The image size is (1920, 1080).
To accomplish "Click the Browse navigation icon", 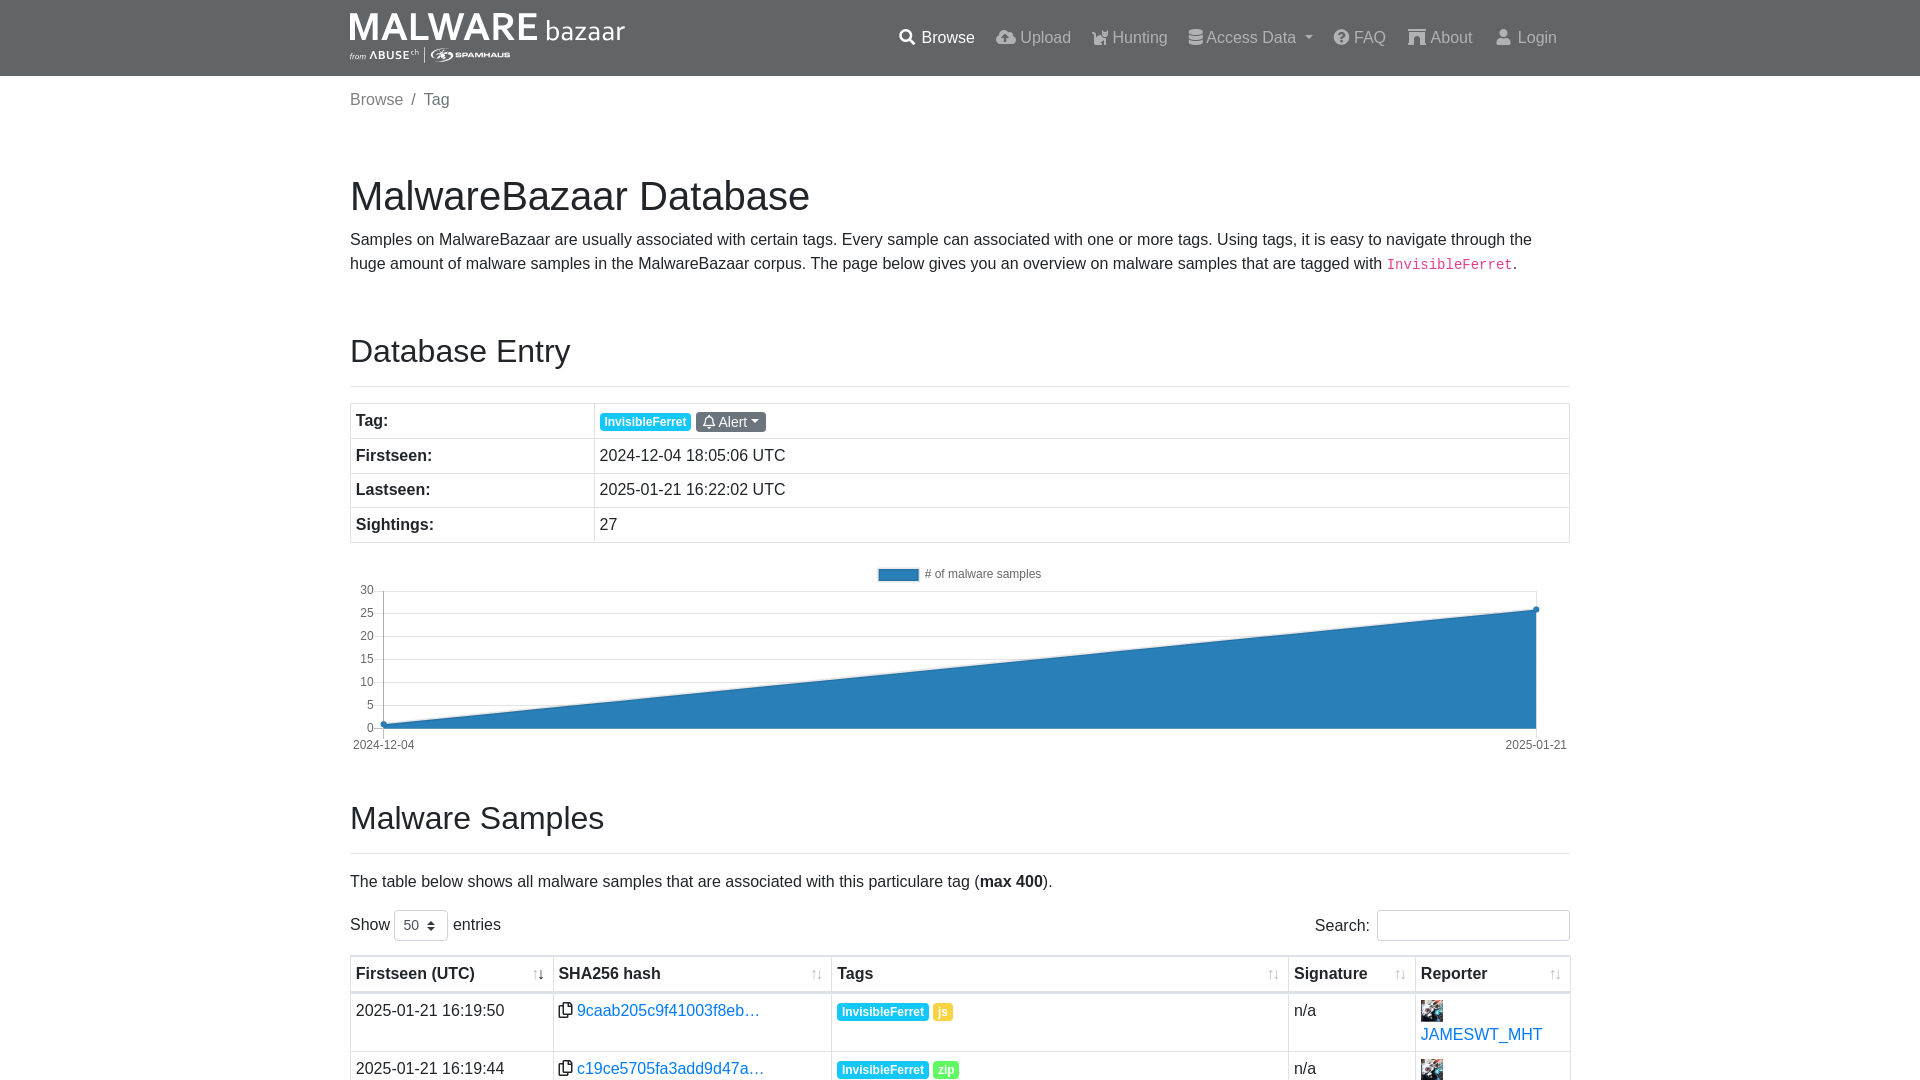I will coord(907,37).
